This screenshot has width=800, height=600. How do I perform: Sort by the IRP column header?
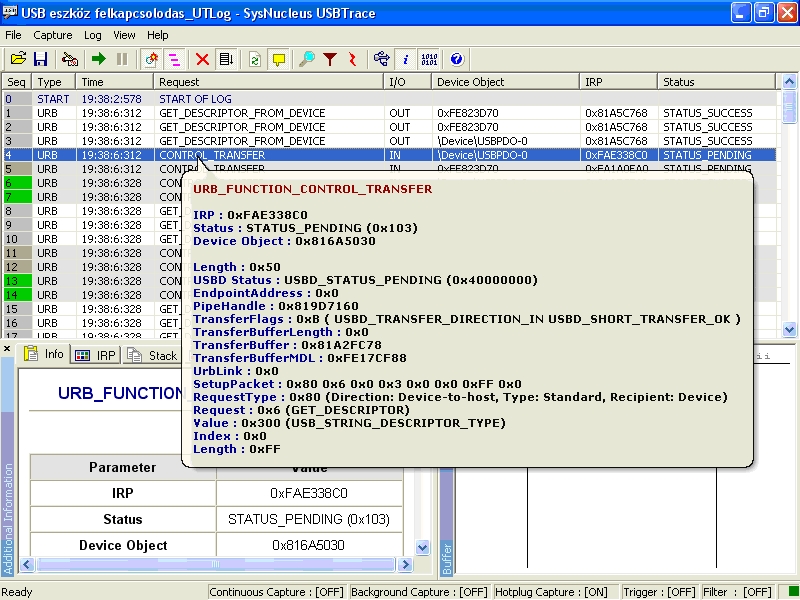(618, 82)
